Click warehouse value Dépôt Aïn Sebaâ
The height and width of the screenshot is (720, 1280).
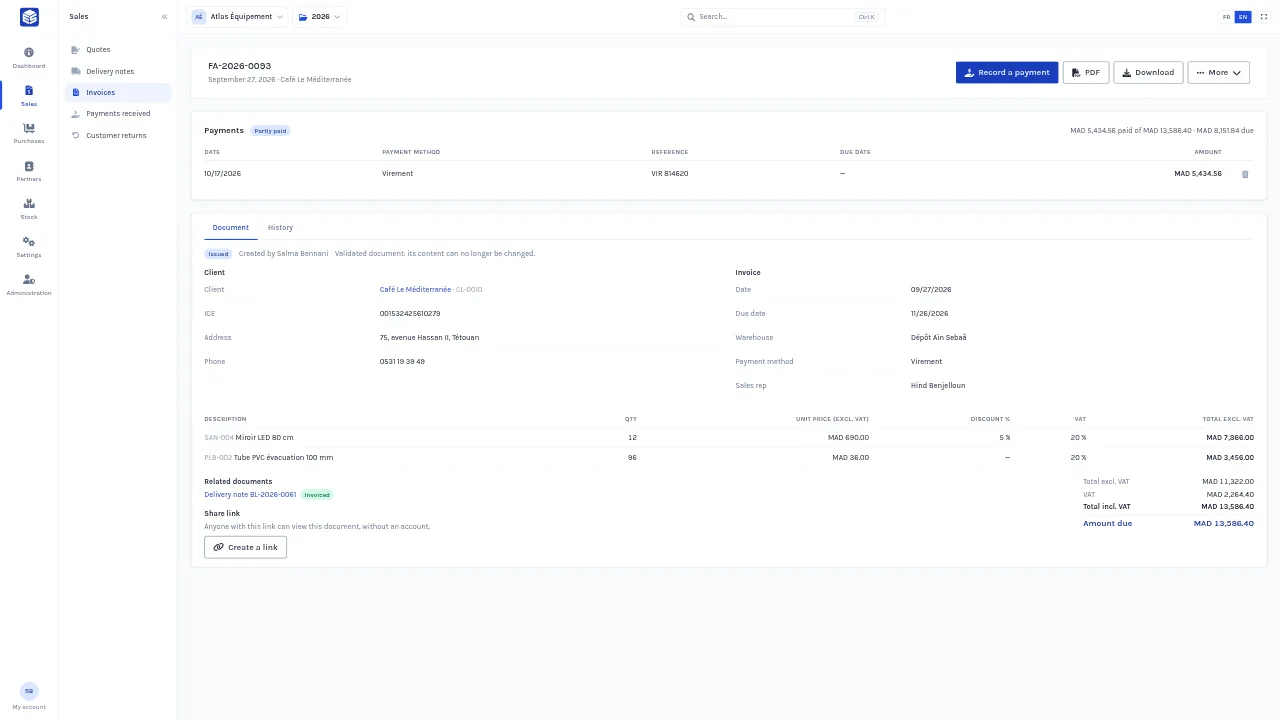coord(938,338)
